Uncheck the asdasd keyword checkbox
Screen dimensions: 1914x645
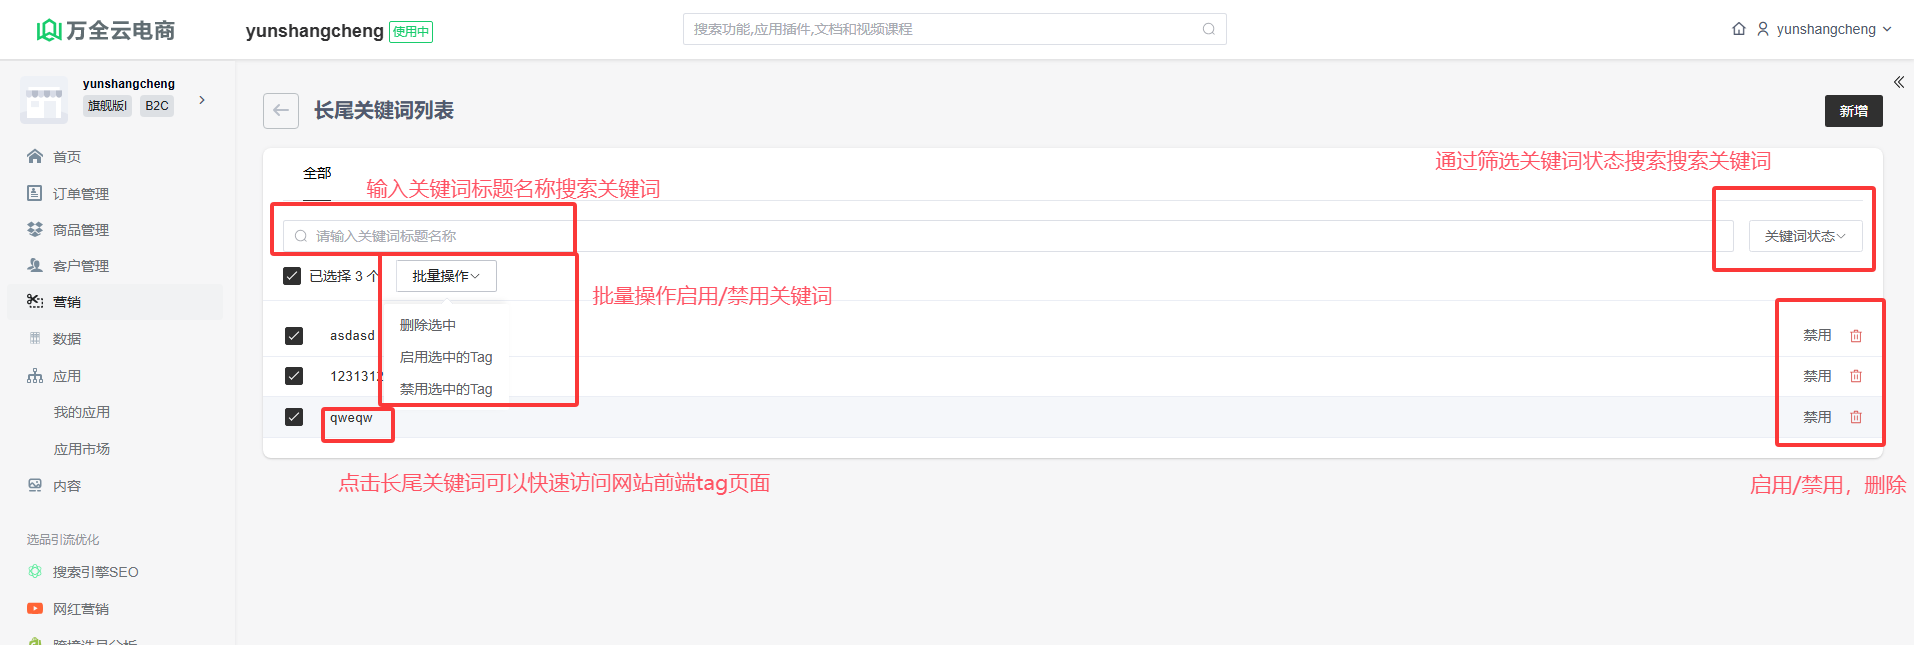pos(294,336)
